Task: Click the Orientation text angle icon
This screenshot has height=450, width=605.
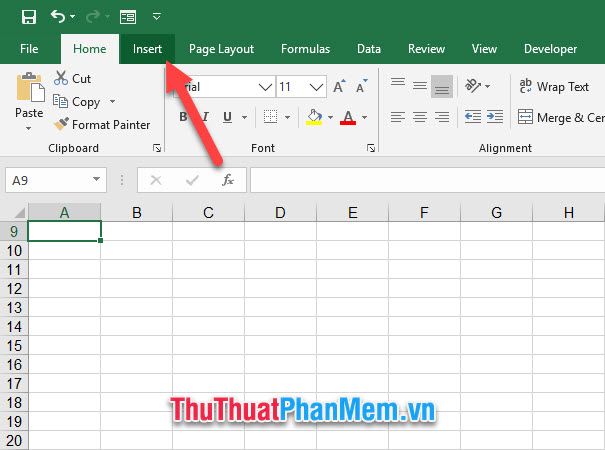Action: [x=473, y=85]
